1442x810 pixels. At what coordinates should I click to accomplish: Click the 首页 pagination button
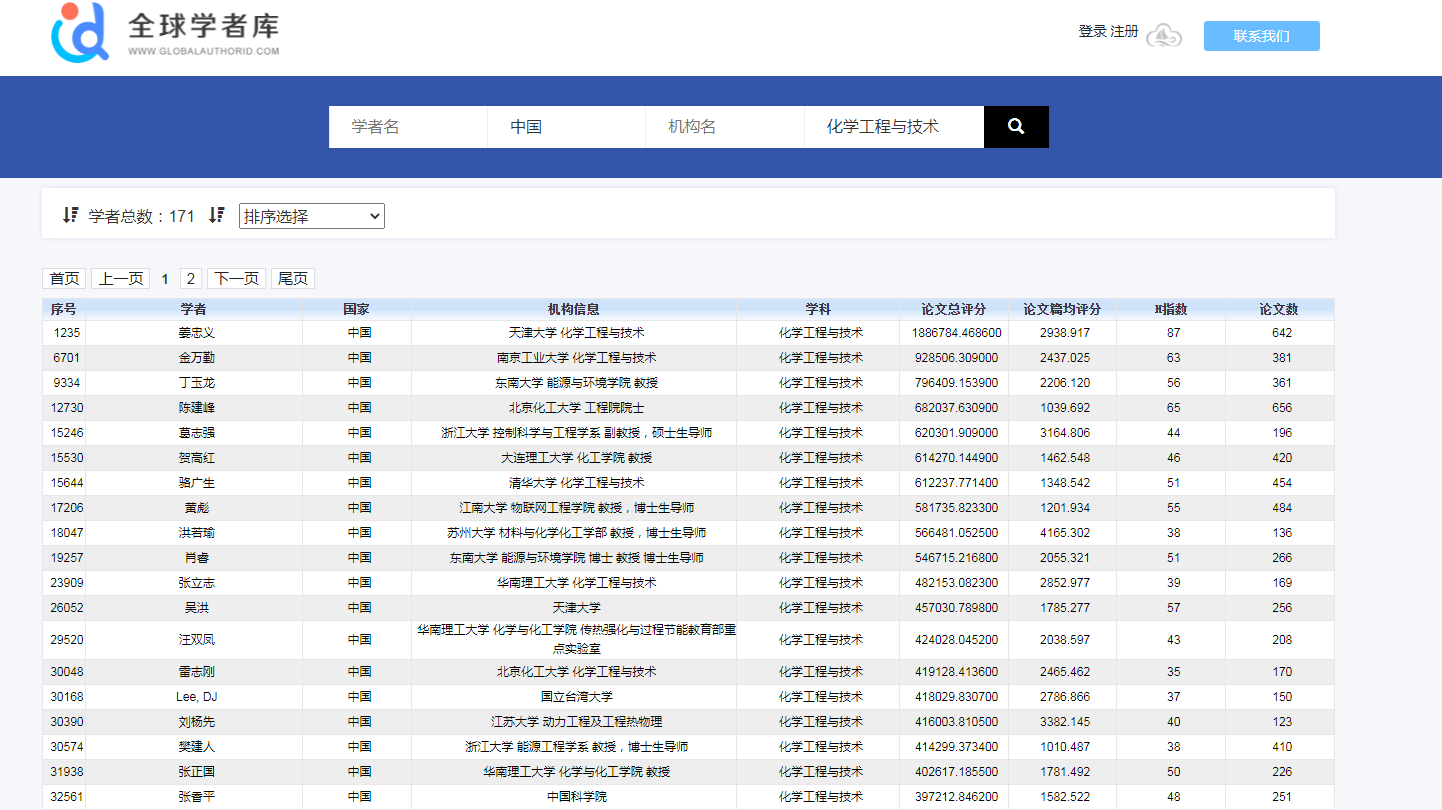tap(64, 279)
